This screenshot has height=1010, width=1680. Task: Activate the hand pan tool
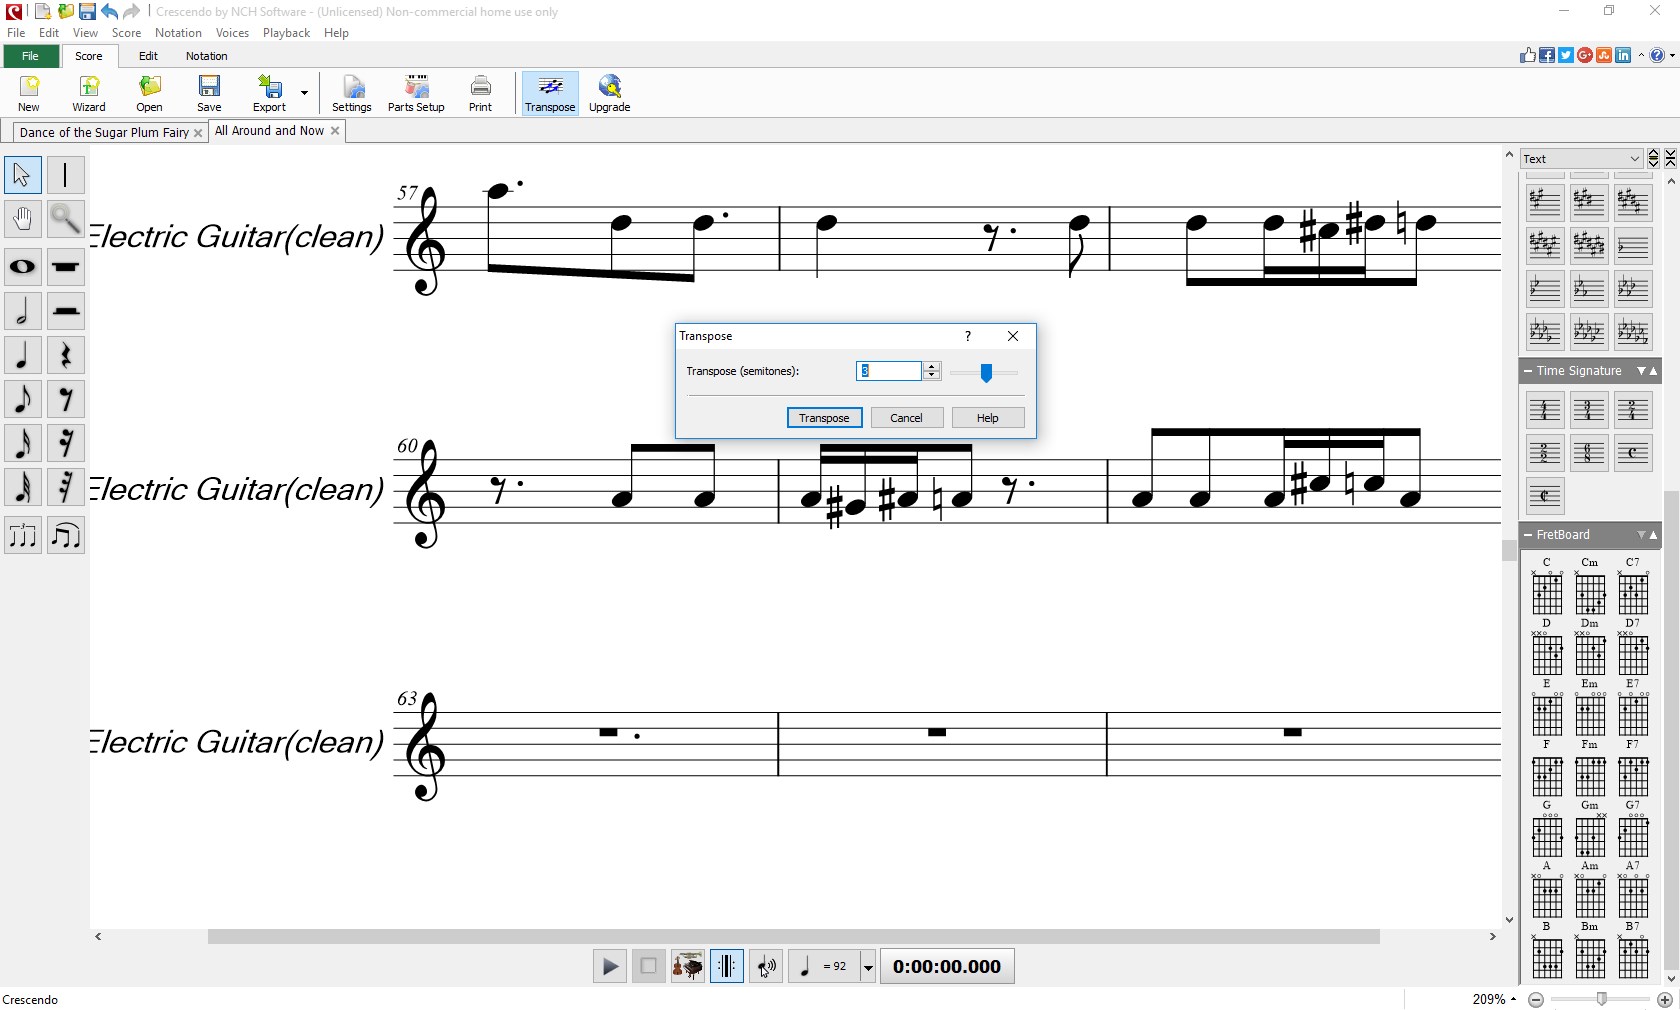22,219
